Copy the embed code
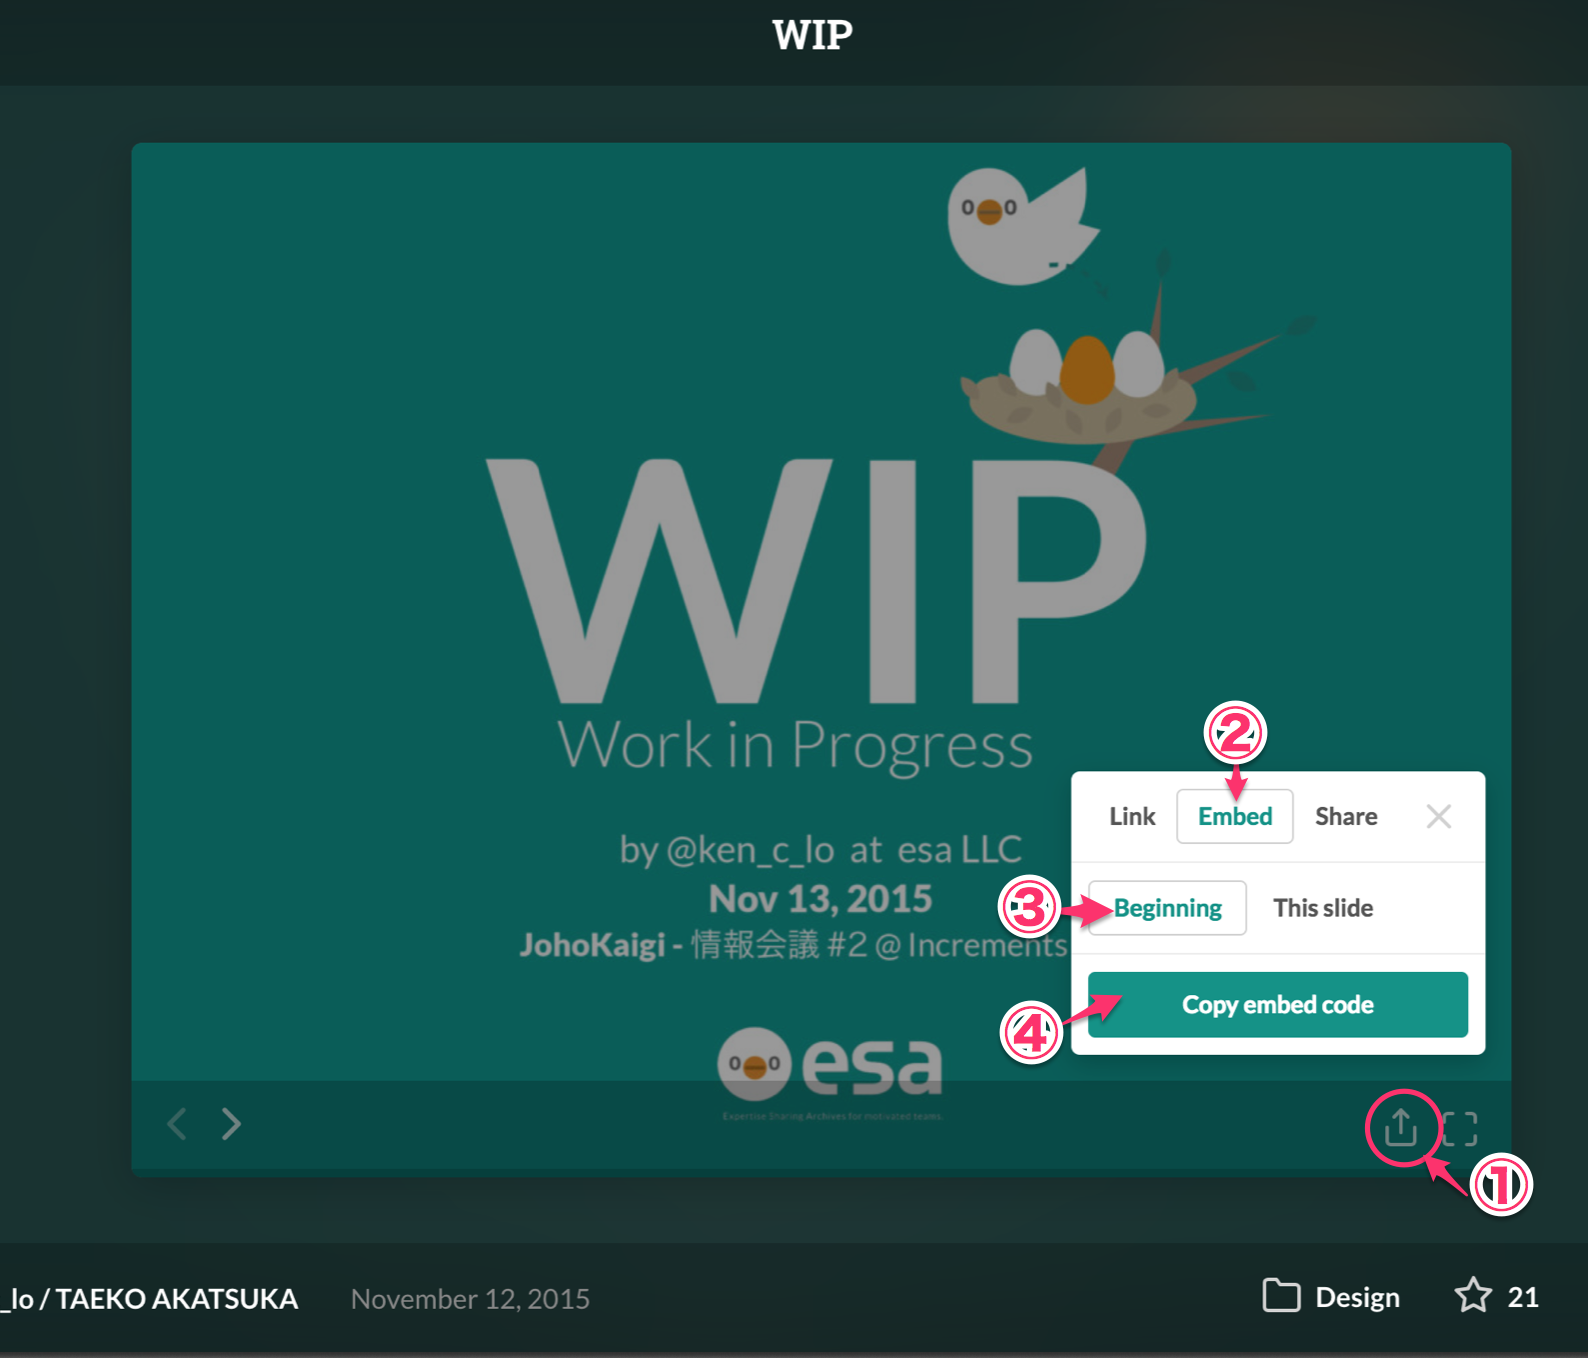Image resolution: width=1588 pixels, height=1358 pixels. pos(1278,1005)
